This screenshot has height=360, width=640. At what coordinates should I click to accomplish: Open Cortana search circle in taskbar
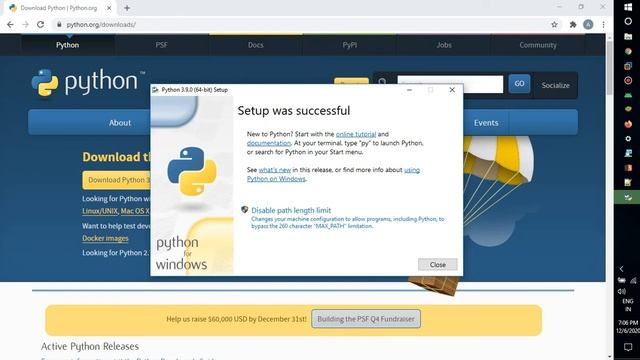[628, 21]
